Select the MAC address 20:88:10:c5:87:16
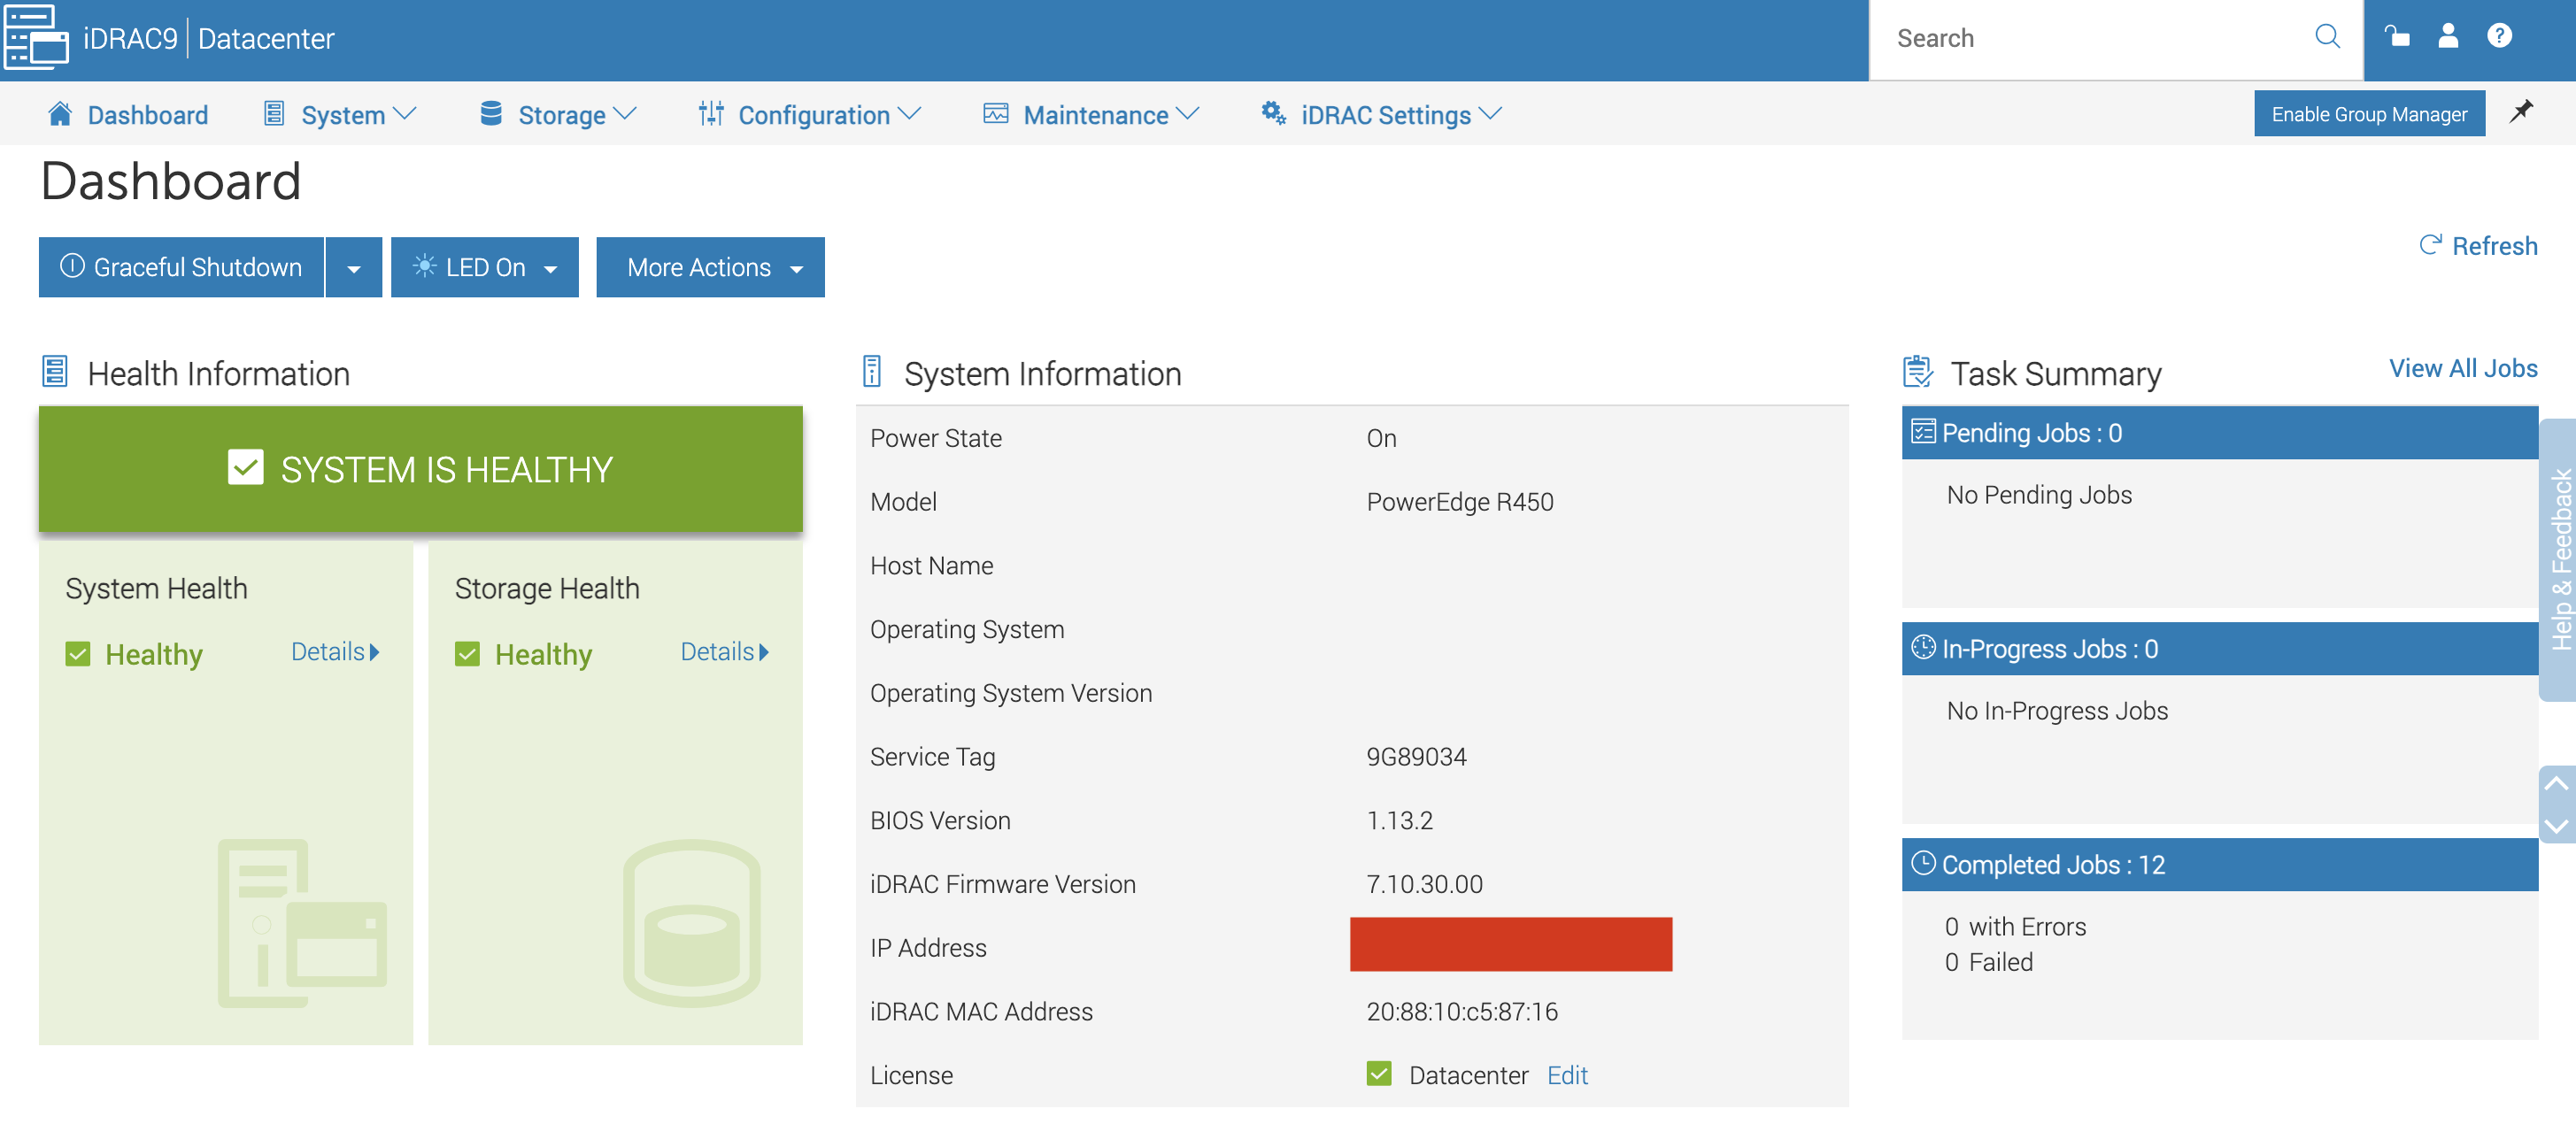The width and height of the screenshot is (2576, 1147). (x=1462, y=1011)
